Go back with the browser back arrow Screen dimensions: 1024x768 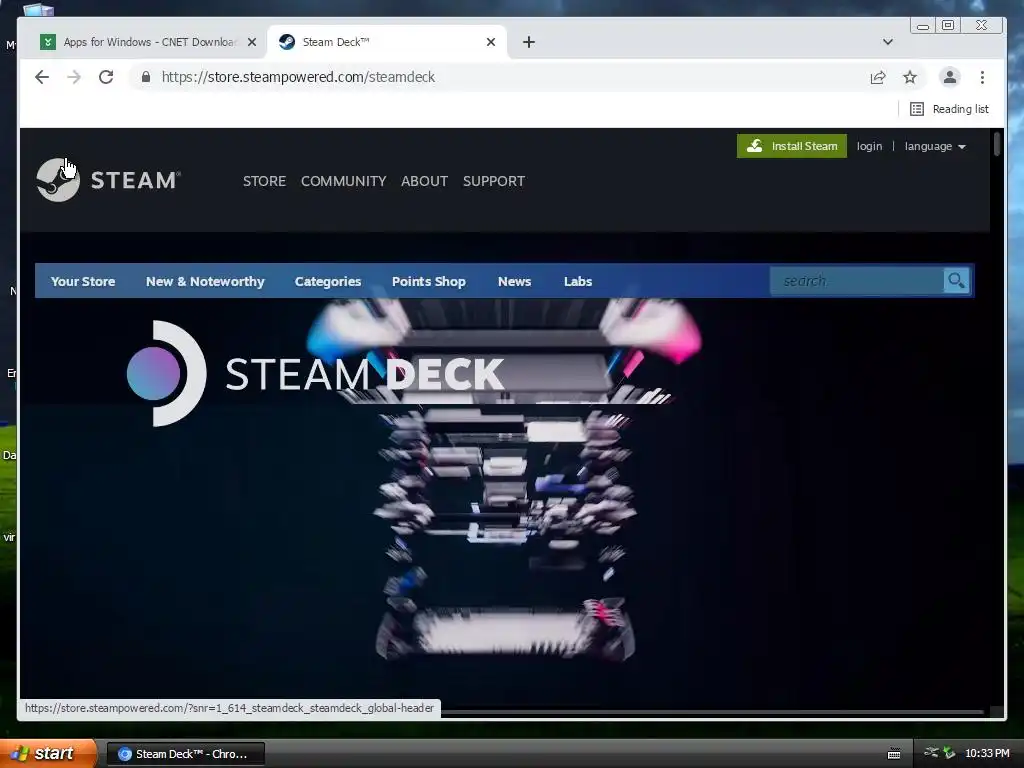point(42,77)
